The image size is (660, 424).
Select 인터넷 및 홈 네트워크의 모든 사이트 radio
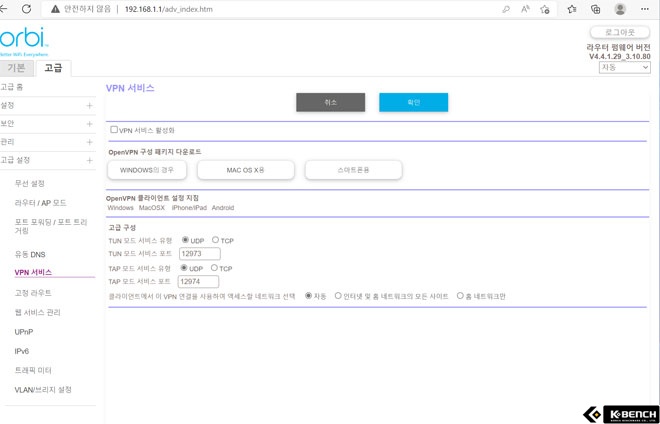(x=338, y=296)
